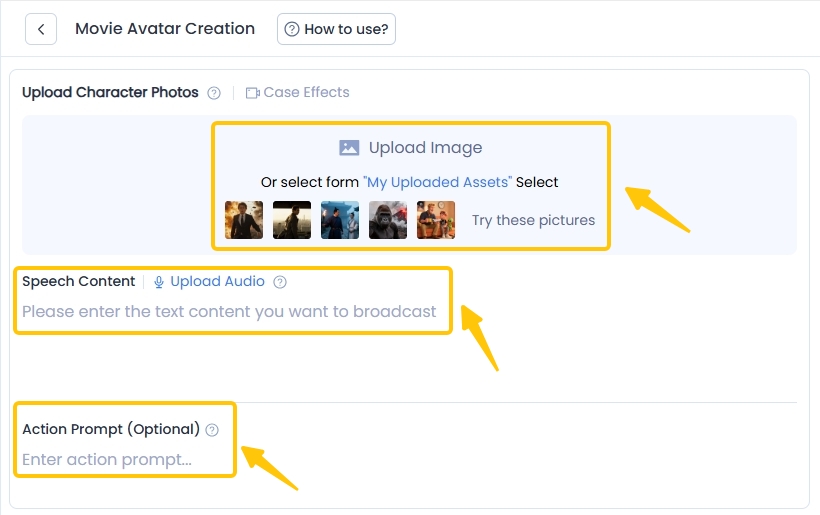Click the Upload Image text
The image size is (820, 515).
click(425, 148)
